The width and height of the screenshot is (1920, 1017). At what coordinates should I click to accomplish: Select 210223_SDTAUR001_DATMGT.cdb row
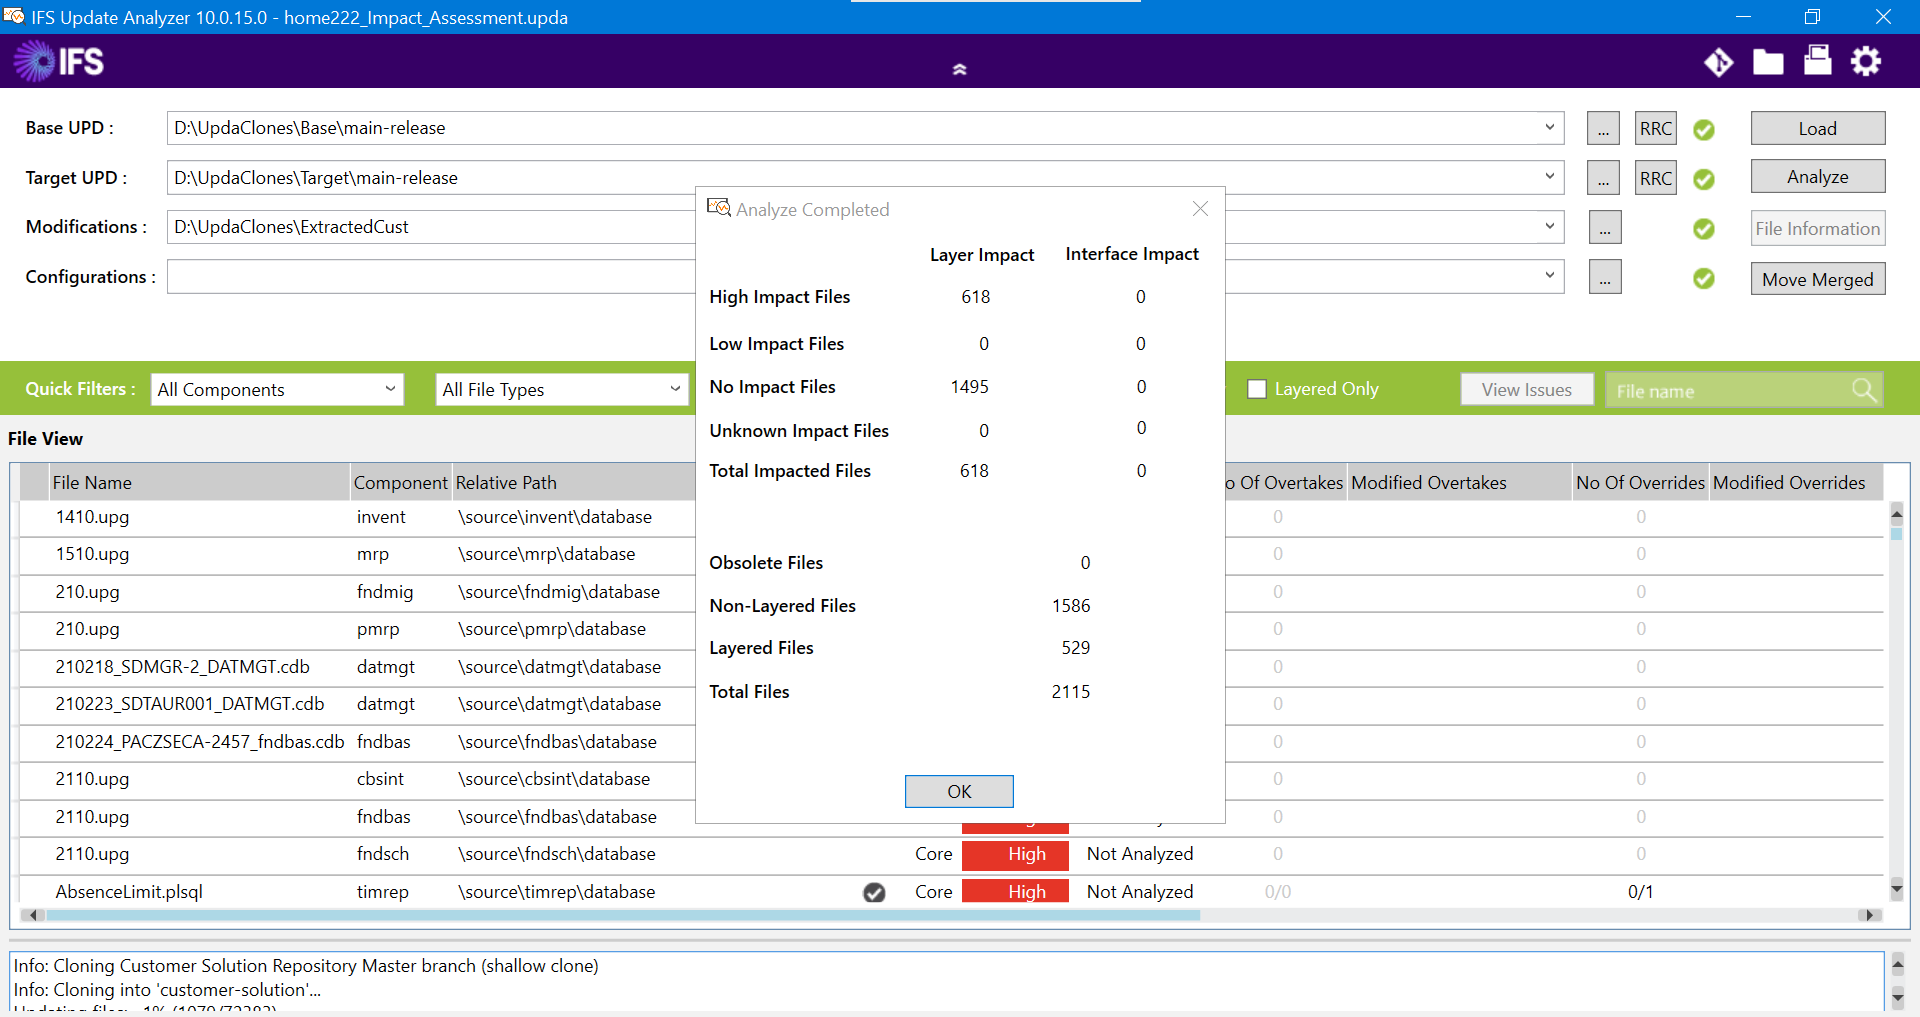coord(356,705)
